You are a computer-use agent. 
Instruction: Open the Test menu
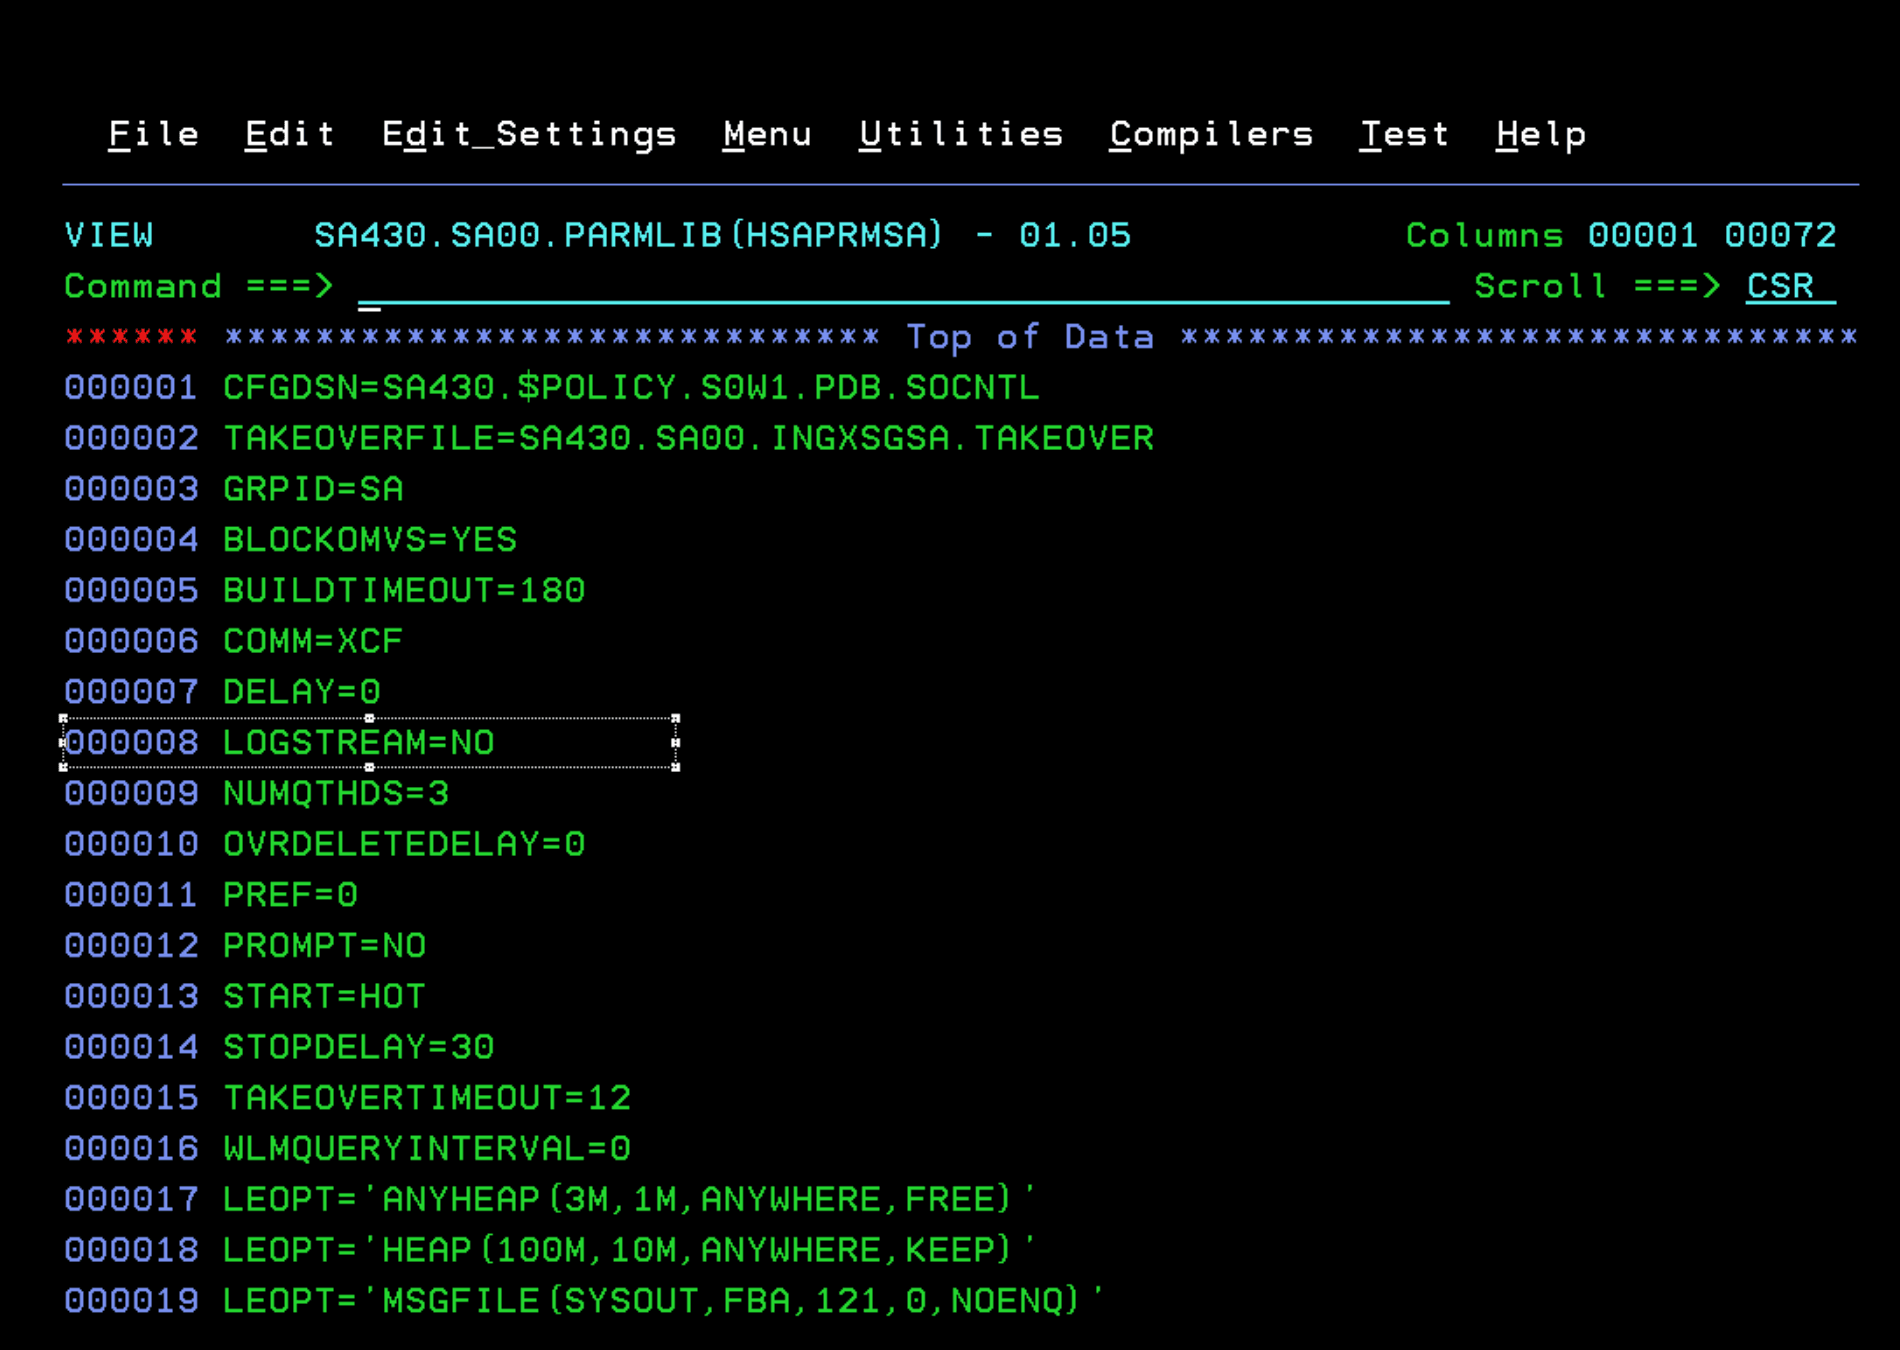pos(1404,133)
